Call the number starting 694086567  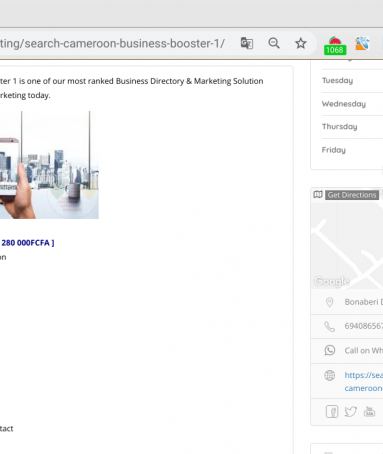[364, 326]
